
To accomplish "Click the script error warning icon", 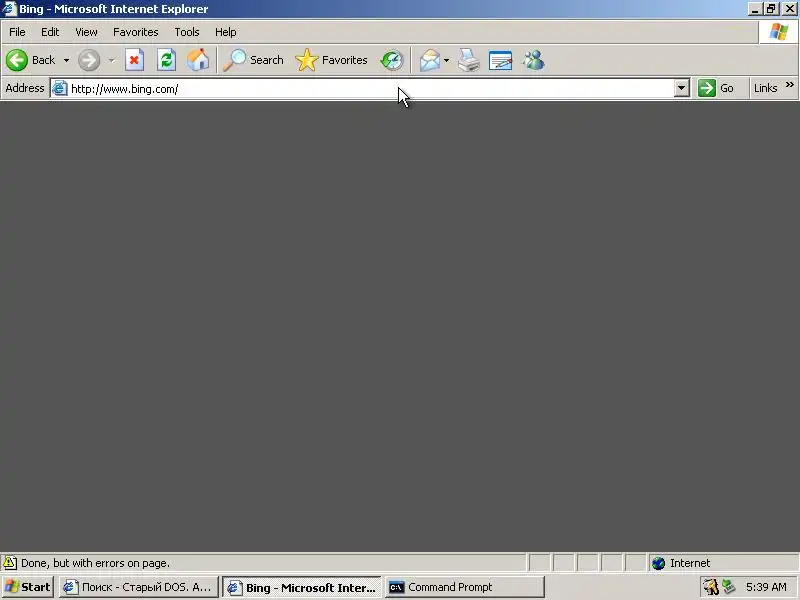I will (x=9, y=563).
